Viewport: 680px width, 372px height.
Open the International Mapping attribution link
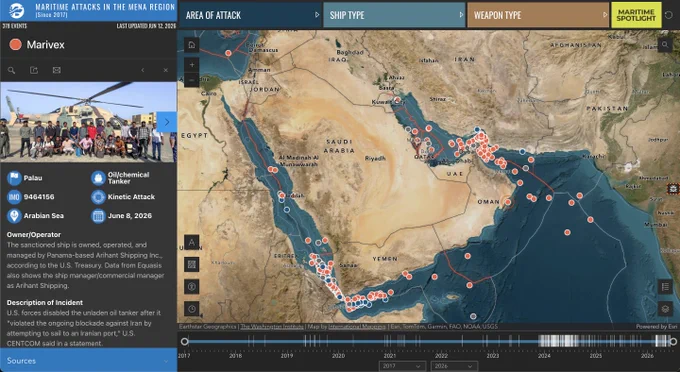coord(356,326)
